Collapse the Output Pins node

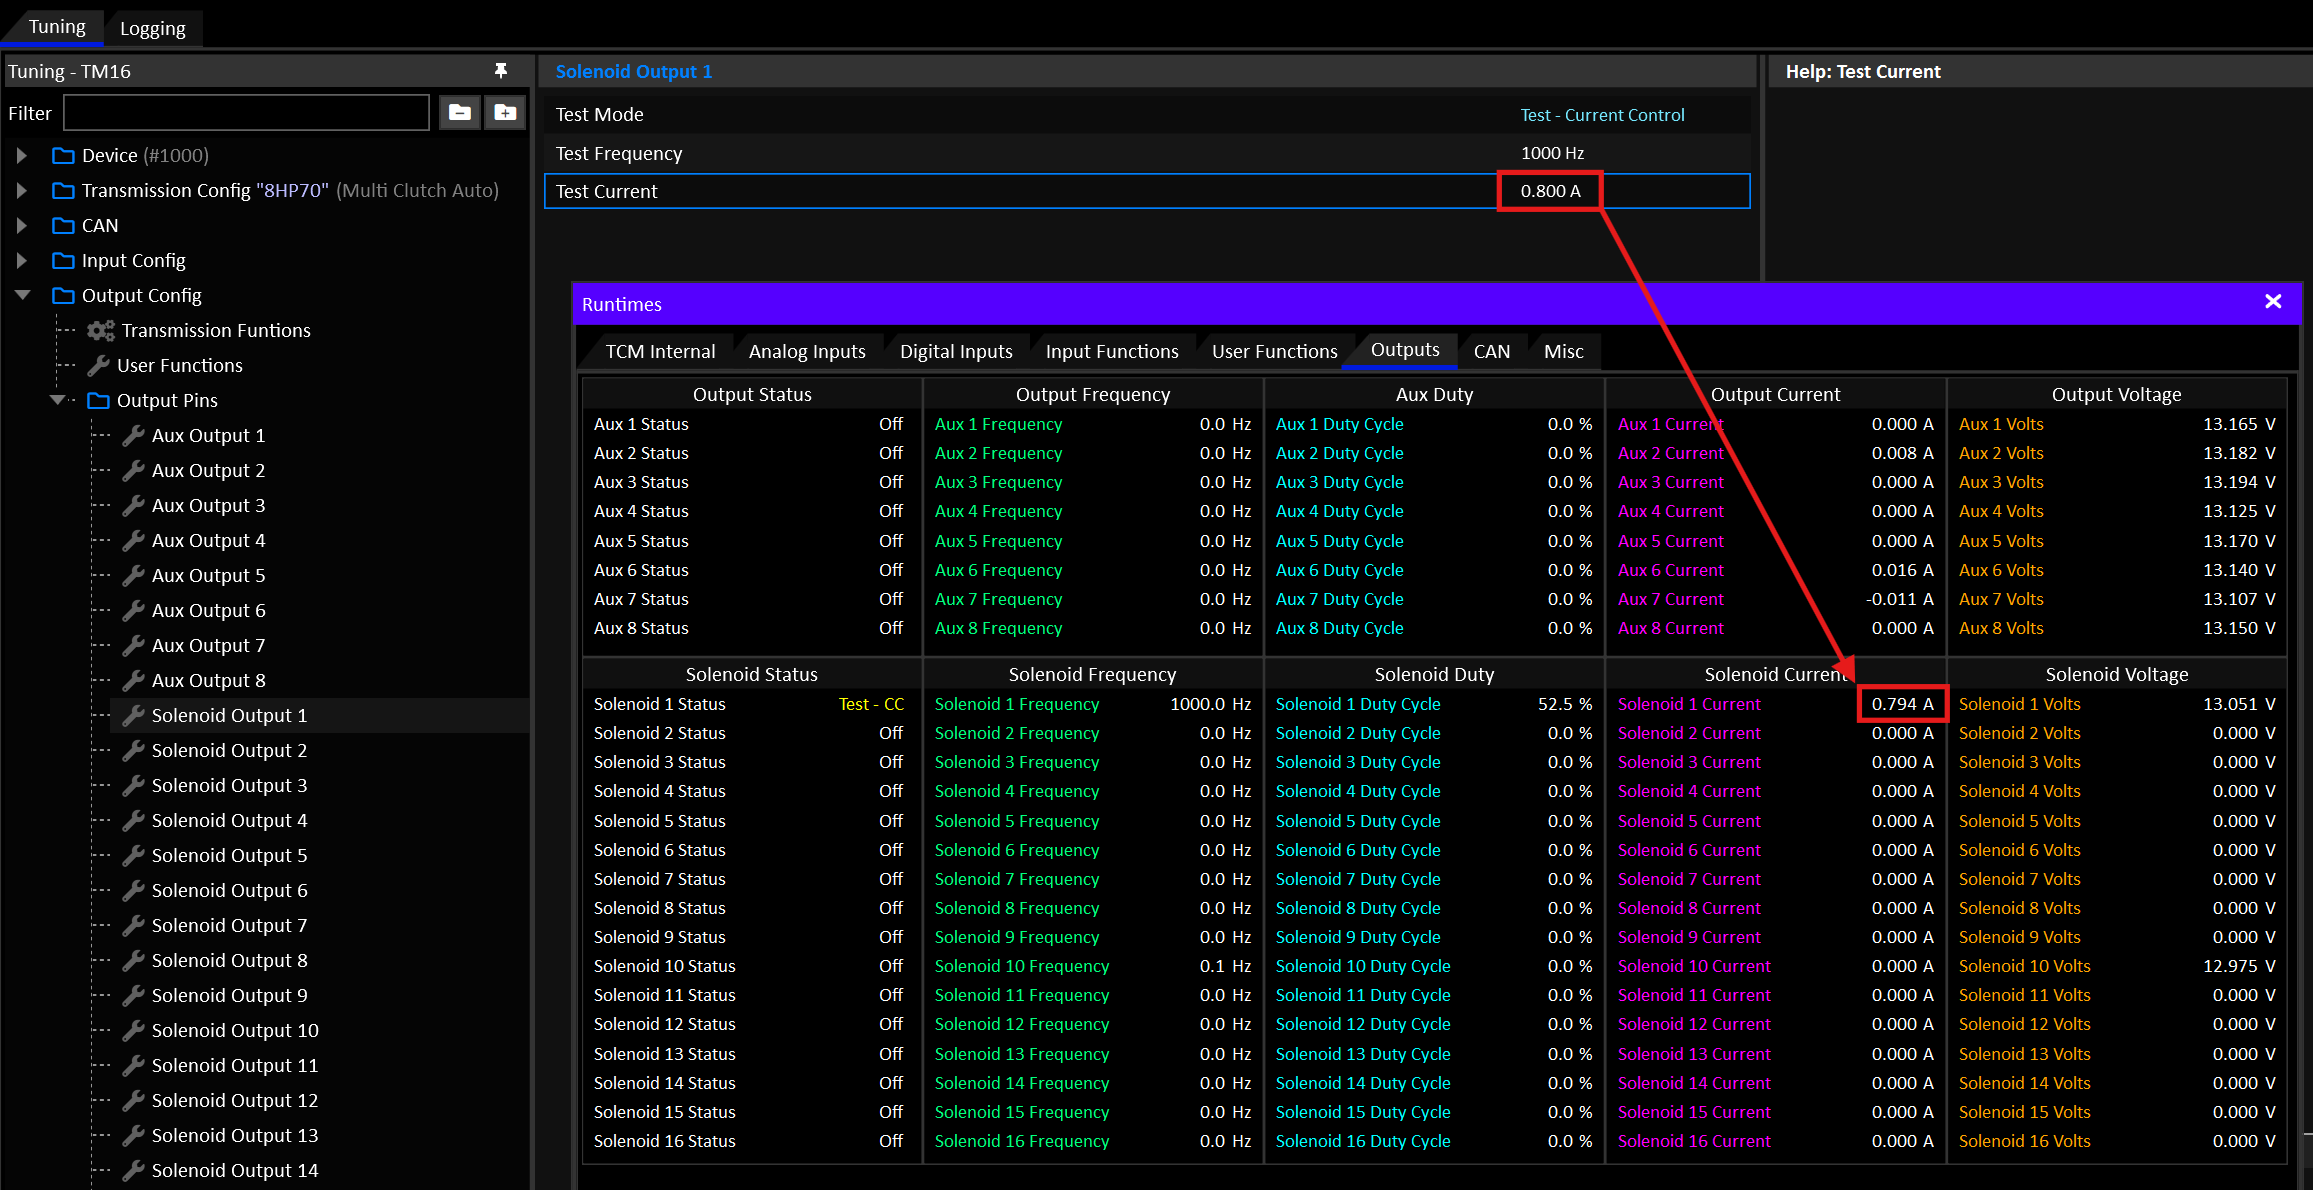click(57, 400)
